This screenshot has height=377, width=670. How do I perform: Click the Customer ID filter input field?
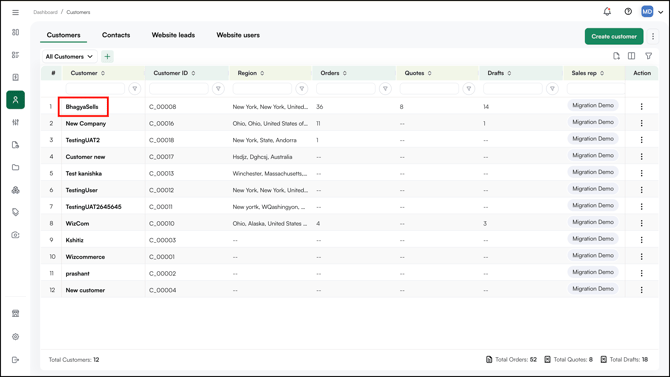pyautogui.click(x=179, y=88)
